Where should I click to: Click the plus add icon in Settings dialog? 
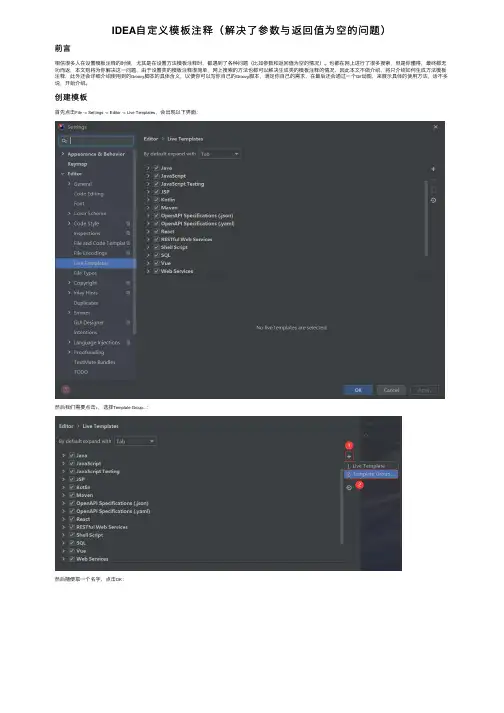coord(433,169)
